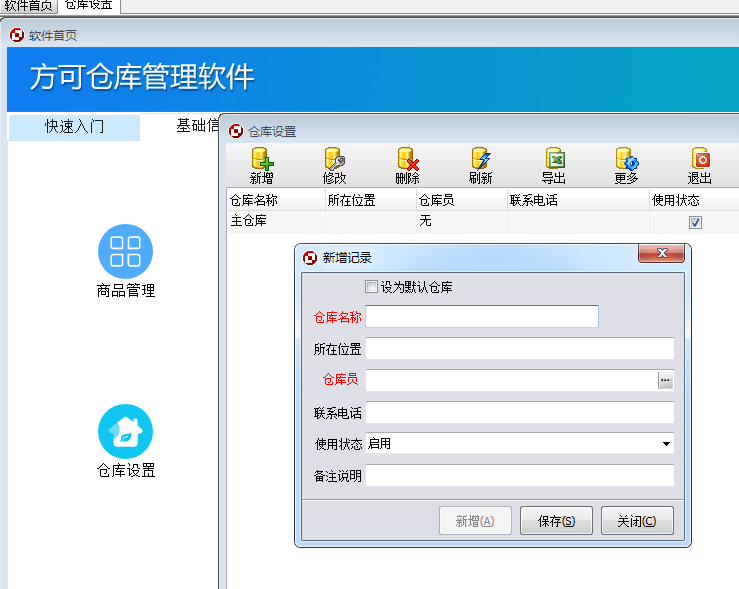Sort by 所在位置 column header
This screenshot has height=589, width=739.
[x=371, y=200]
